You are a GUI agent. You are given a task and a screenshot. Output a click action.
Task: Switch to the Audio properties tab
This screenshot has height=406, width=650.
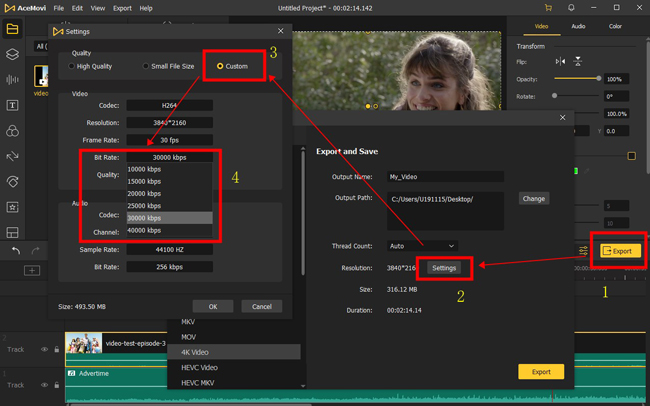[x=578, y=26]
